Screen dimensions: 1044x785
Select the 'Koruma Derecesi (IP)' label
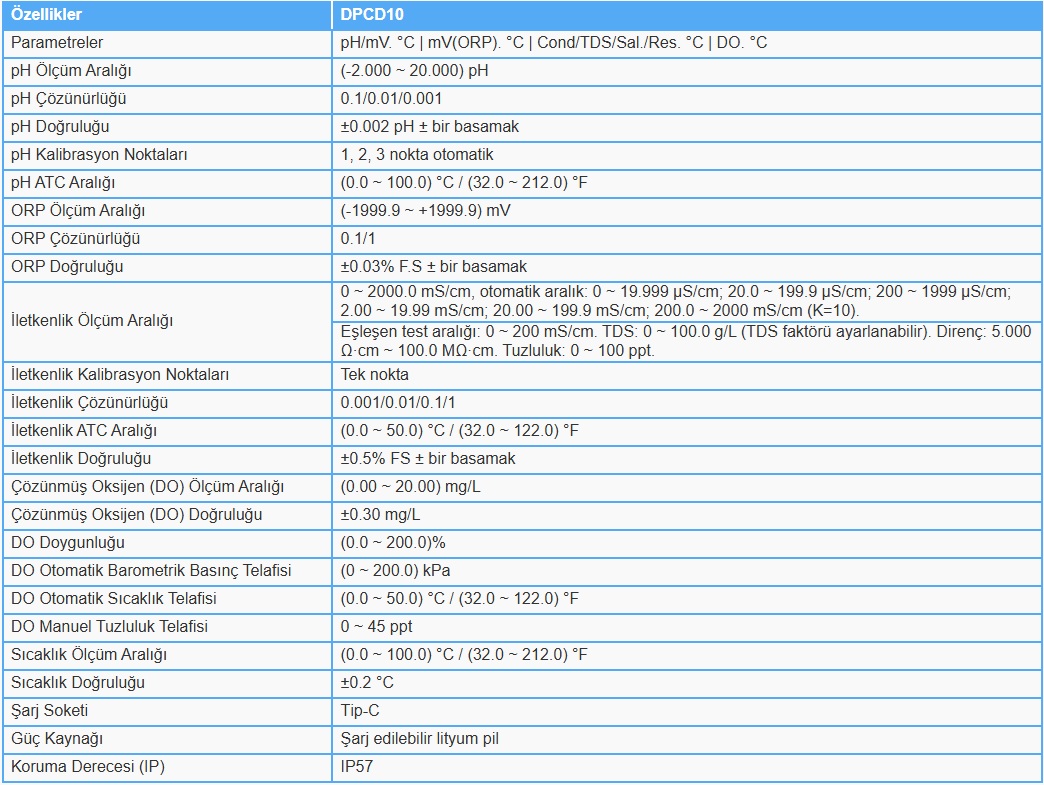pos(87,766)
